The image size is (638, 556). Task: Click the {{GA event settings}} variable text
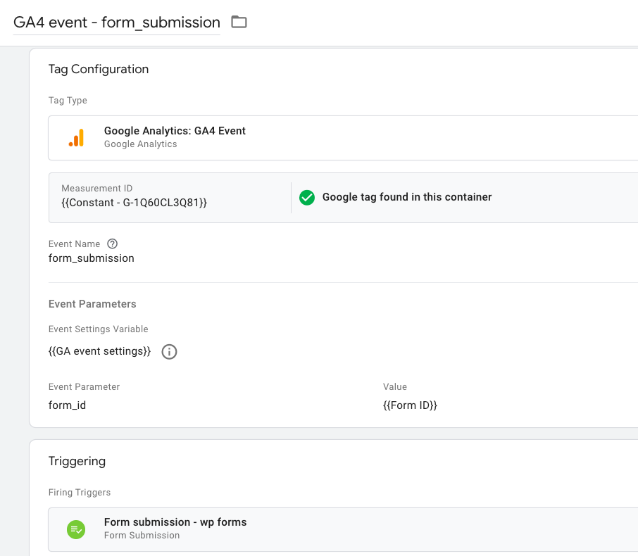(x=99, y=351)
